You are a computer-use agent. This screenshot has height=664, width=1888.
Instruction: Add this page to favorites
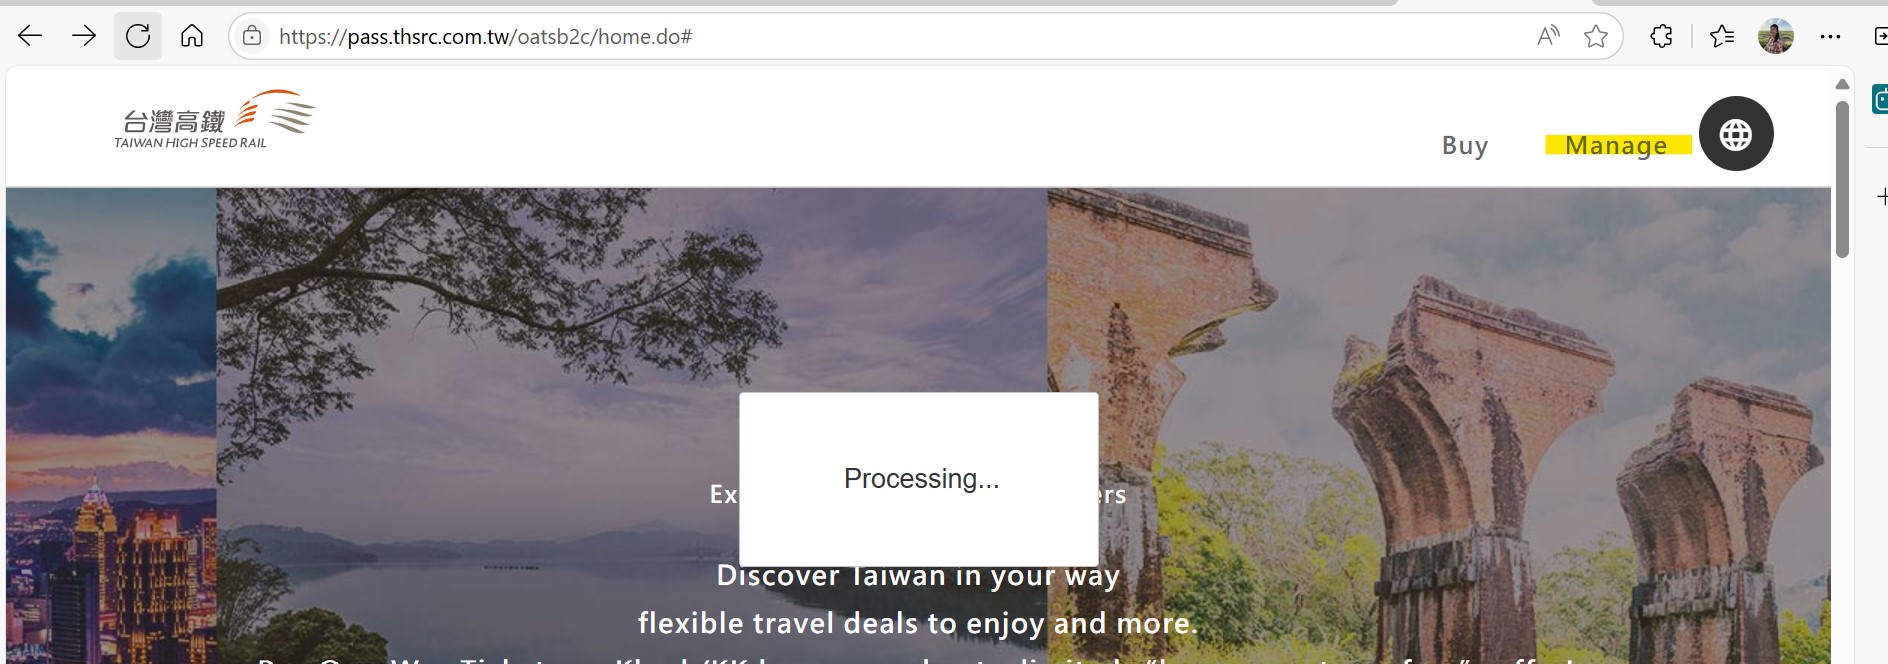pyautogui.click(x=1596, y=37)
